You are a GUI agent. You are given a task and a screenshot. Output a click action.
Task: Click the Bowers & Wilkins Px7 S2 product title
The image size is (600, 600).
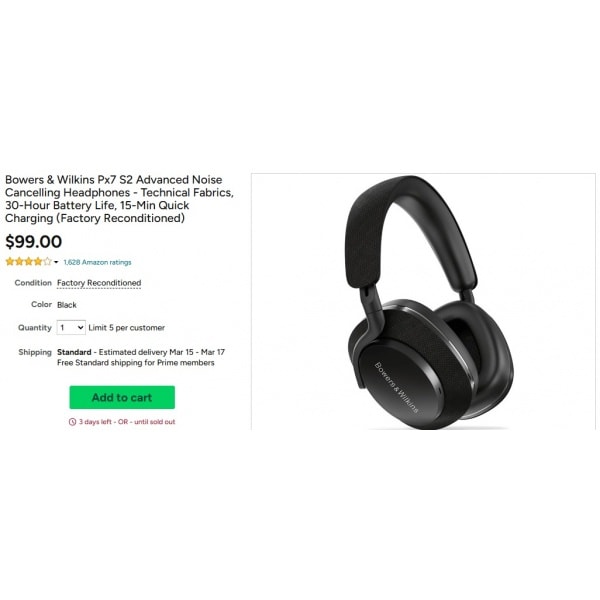click(x=119, y=199)
